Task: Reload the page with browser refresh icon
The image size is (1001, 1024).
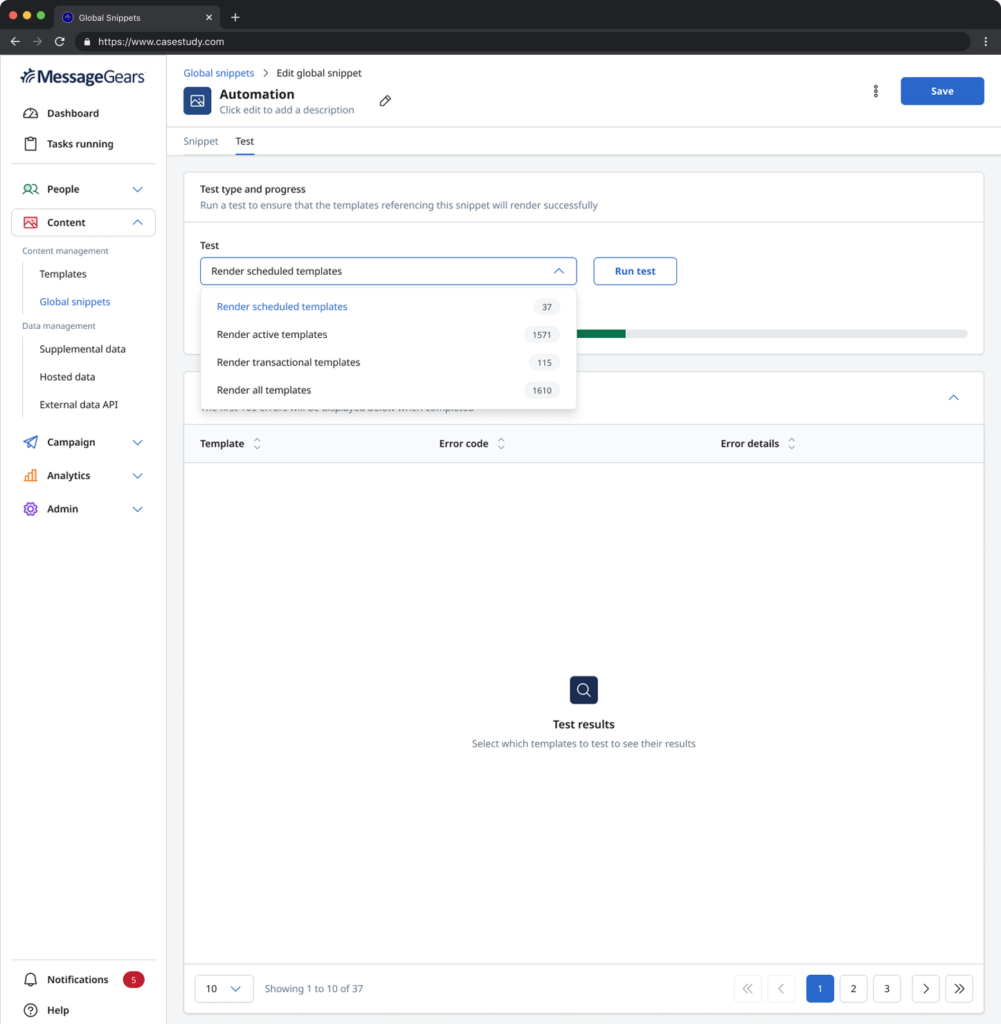Action: click(x=60, y=42)
